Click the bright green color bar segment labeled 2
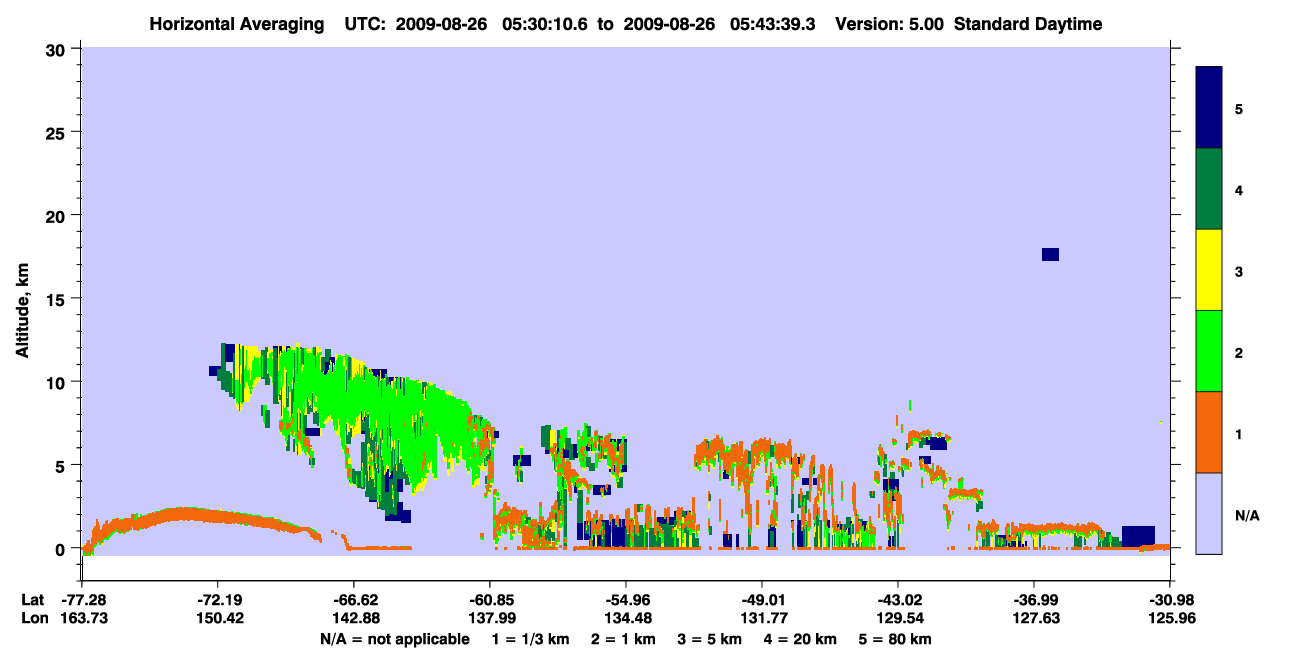Screen dimensions: 1300x667 [1209, 351]
